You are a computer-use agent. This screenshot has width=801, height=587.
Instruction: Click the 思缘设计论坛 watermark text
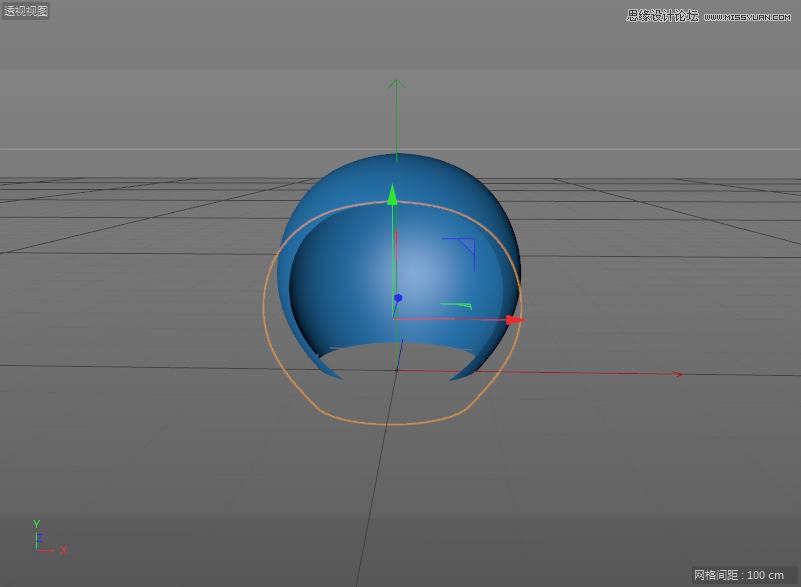tap(662, 16)
